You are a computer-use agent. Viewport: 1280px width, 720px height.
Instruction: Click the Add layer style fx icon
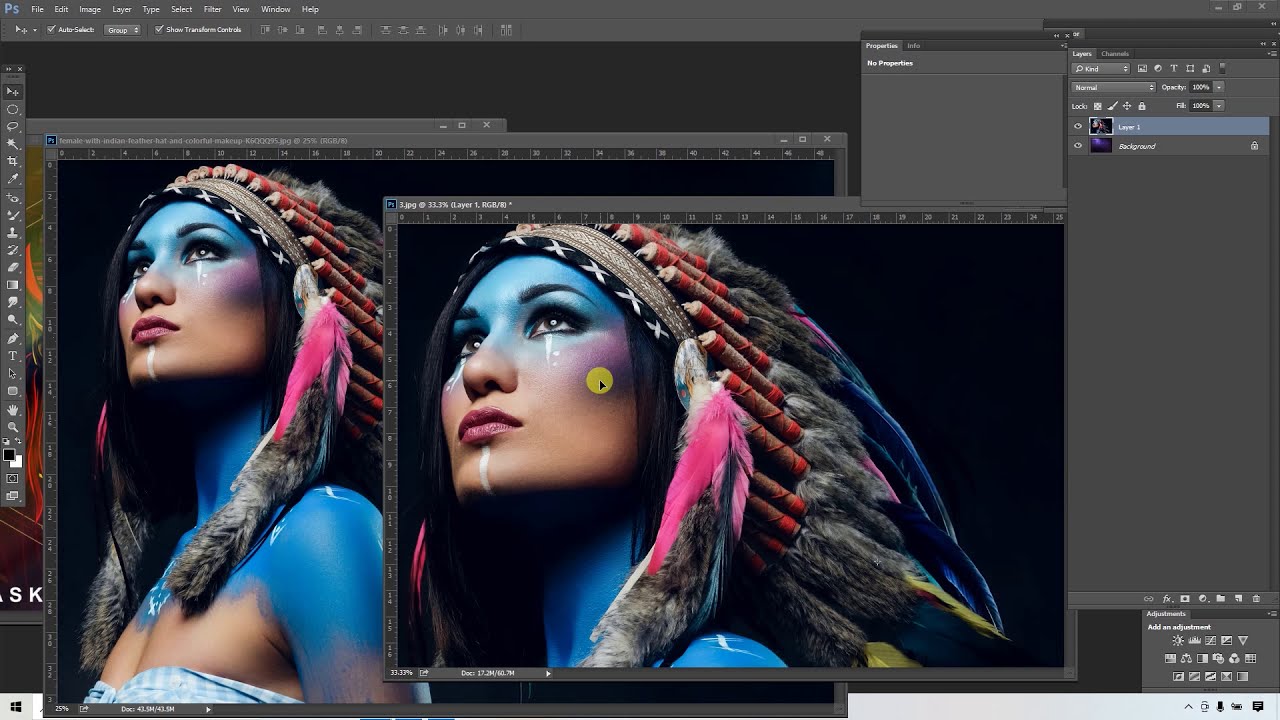(1167, 599)
